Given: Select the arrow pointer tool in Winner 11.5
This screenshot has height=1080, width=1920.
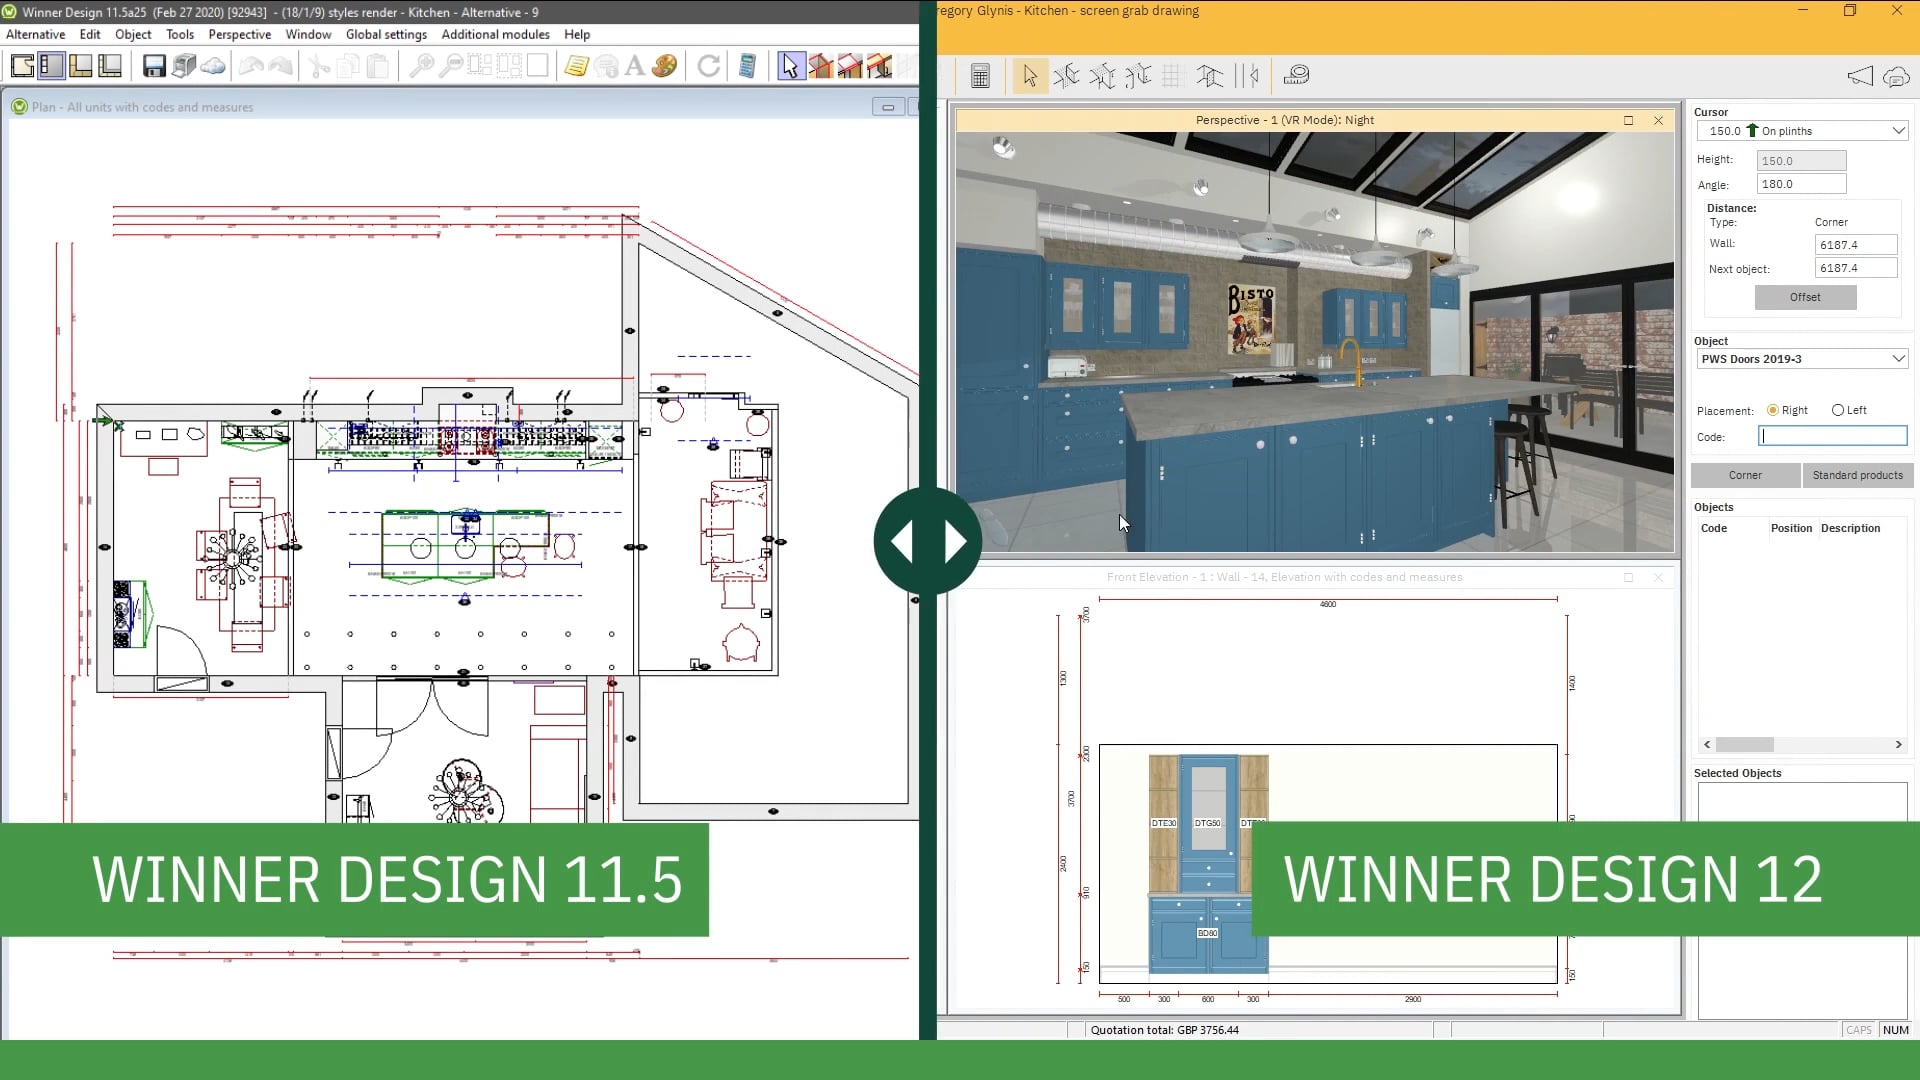Looking at the screenshot, I should [x=790, y=66].
